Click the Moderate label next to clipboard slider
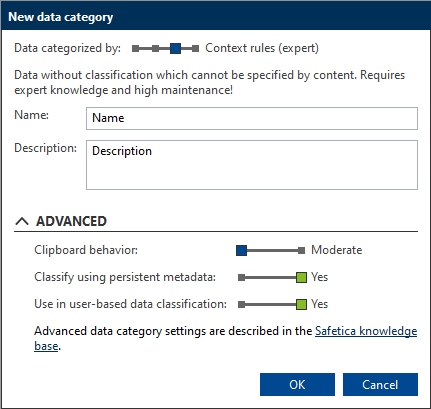This screenshot has height=409, width=431. click(336, 250)
